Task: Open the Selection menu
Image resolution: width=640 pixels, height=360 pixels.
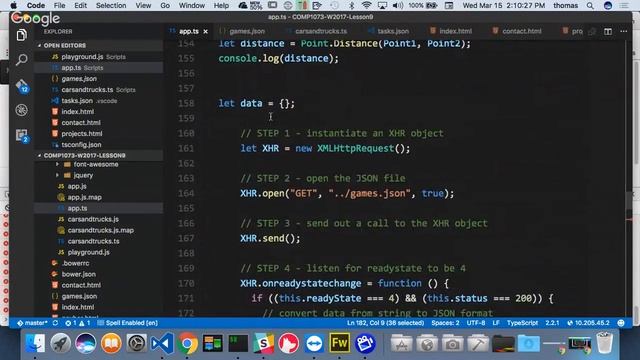Action: tap(111, 5)
